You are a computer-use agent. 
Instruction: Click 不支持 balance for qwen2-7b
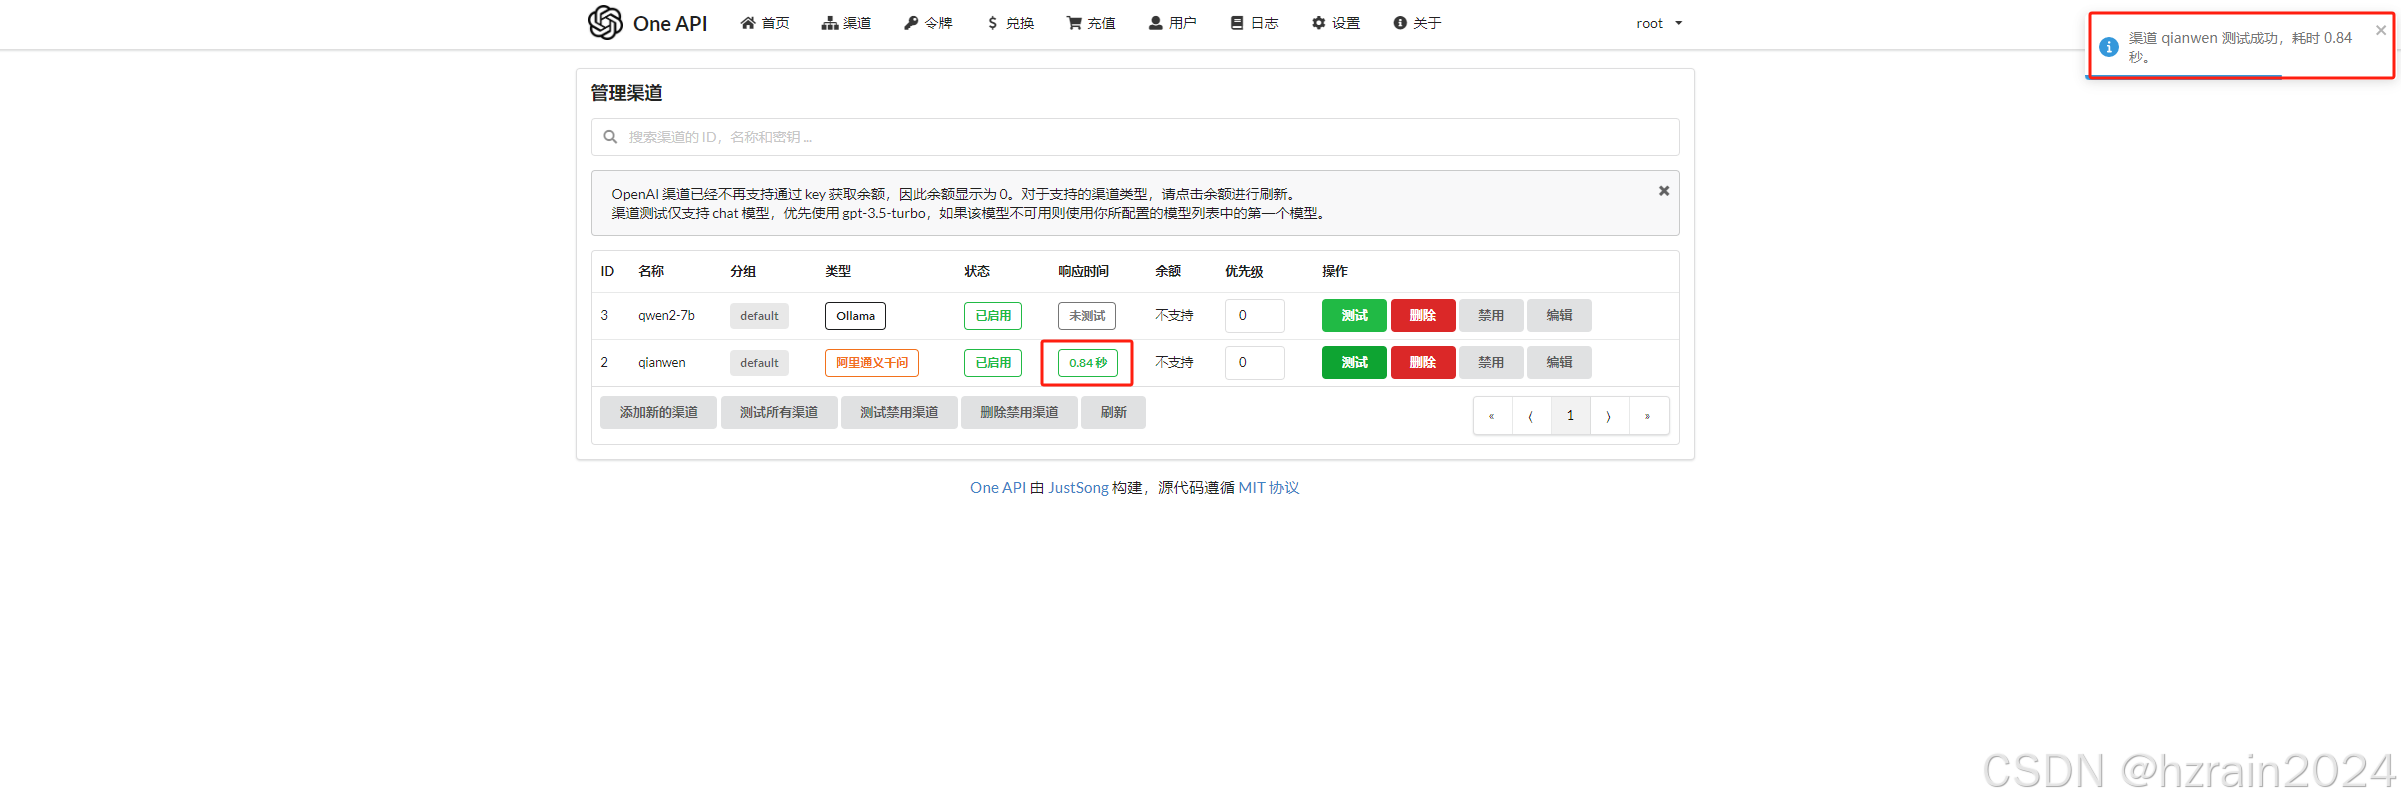(1174, 315)
